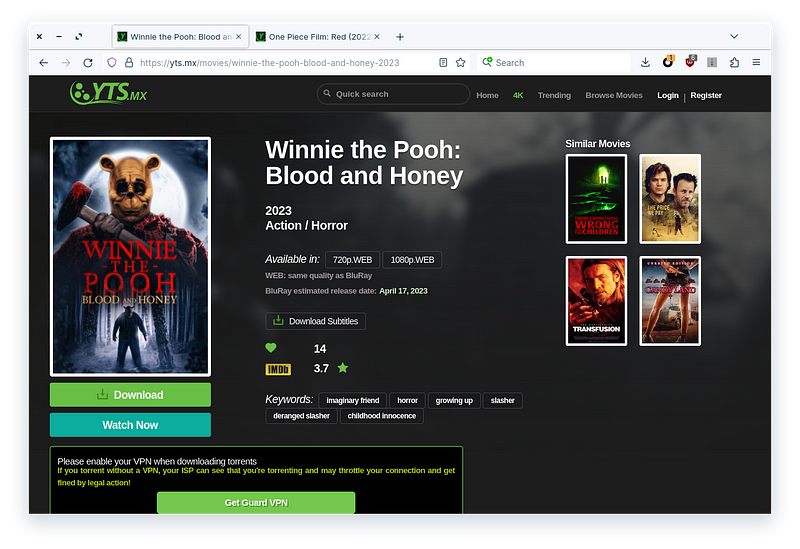Click the first extension icon with the orange badge

pyautogui.click(x=668, y=62)
